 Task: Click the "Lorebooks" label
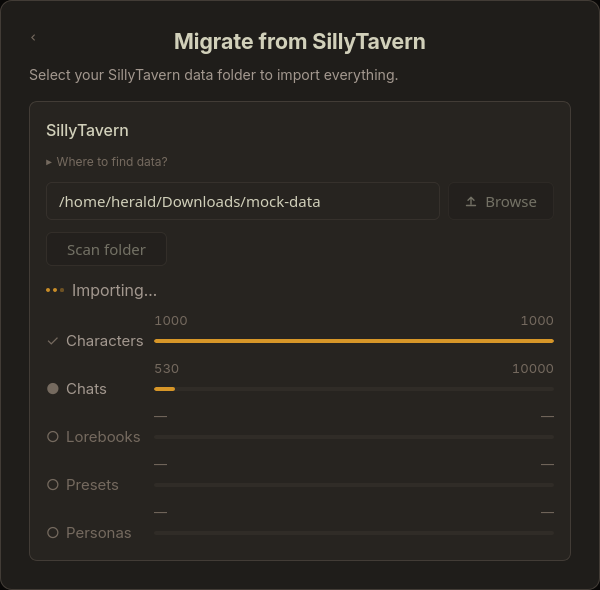103,437
